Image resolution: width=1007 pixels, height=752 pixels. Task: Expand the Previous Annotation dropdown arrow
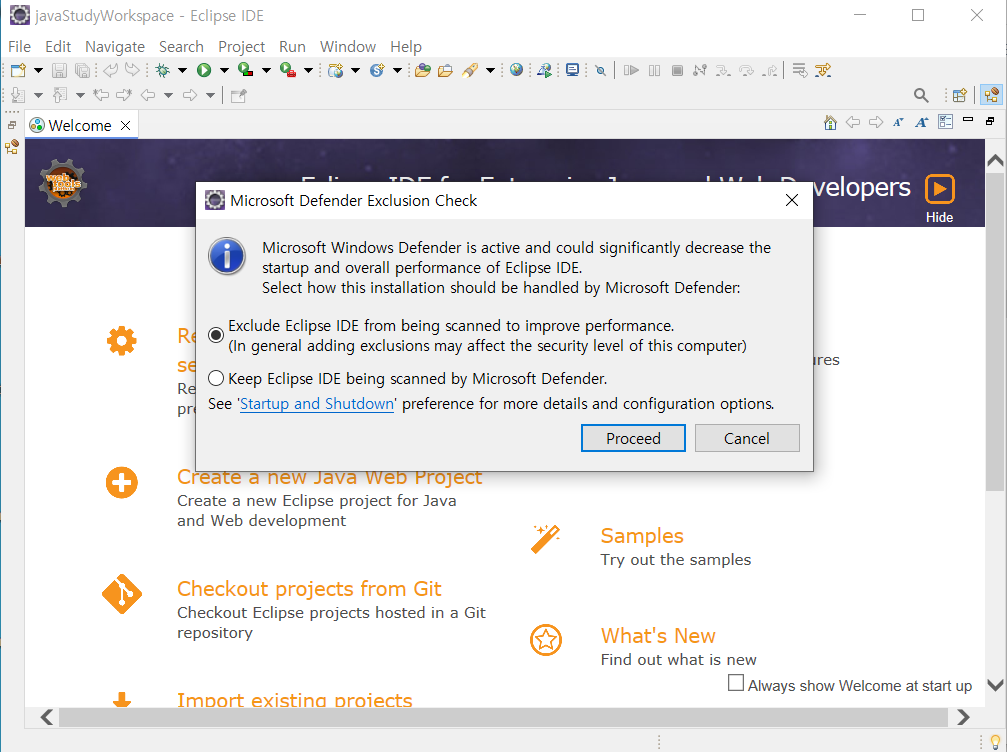pyautogui.click(x=80, y=96)
